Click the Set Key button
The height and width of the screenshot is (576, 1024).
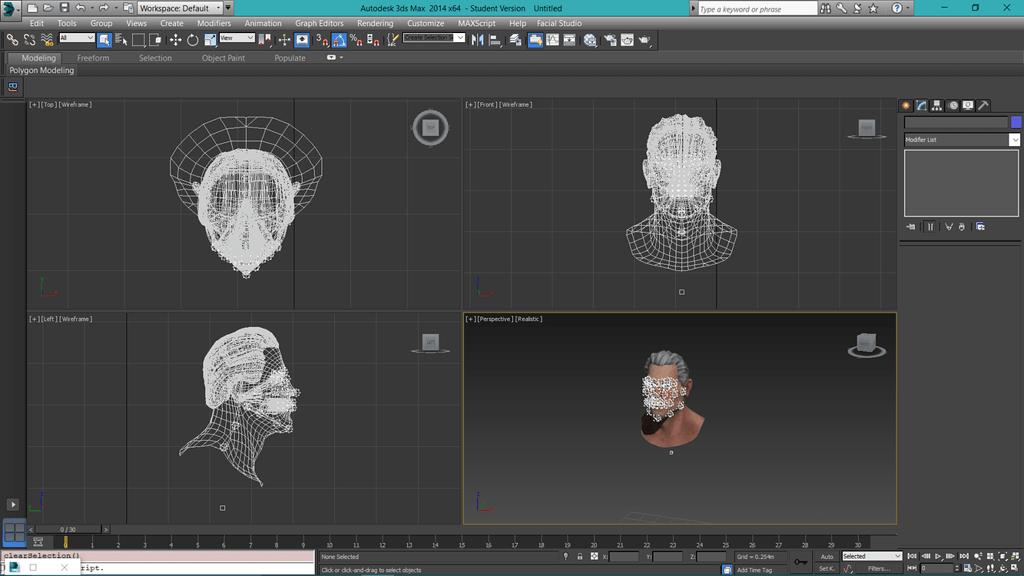(826, 567)
